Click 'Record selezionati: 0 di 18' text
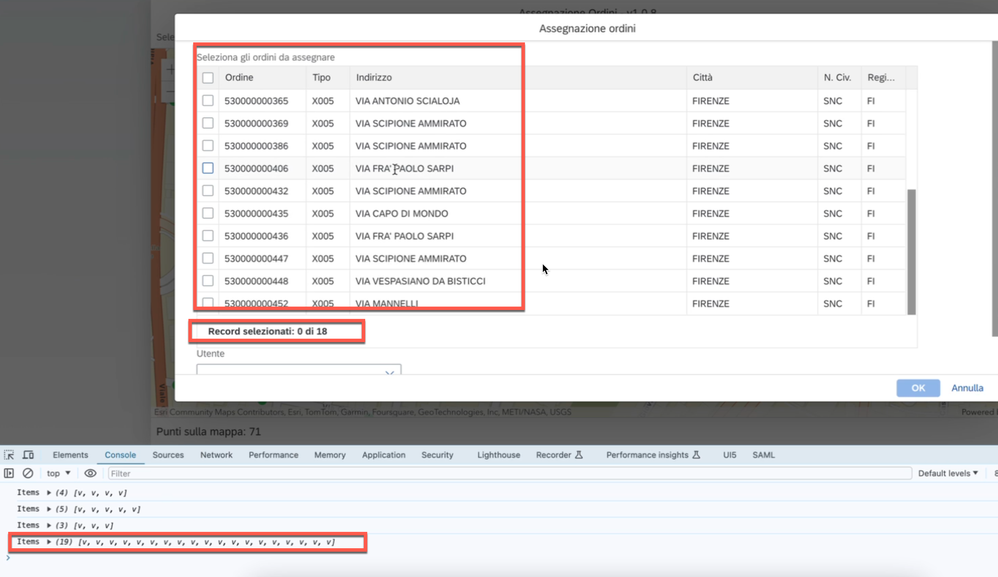This screenshot has width=998, height=577. [x=267, y=331]
